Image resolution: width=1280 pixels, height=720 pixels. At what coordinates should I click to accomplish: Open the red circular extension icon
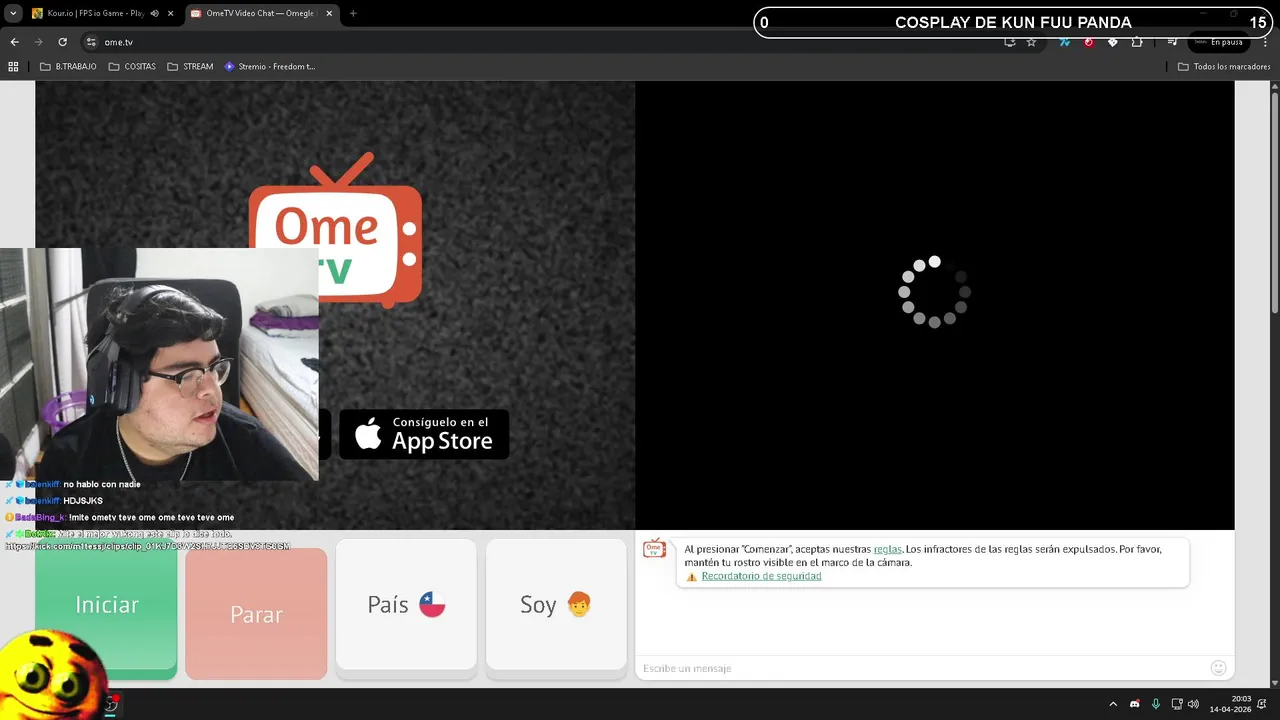pos(1088,42)
